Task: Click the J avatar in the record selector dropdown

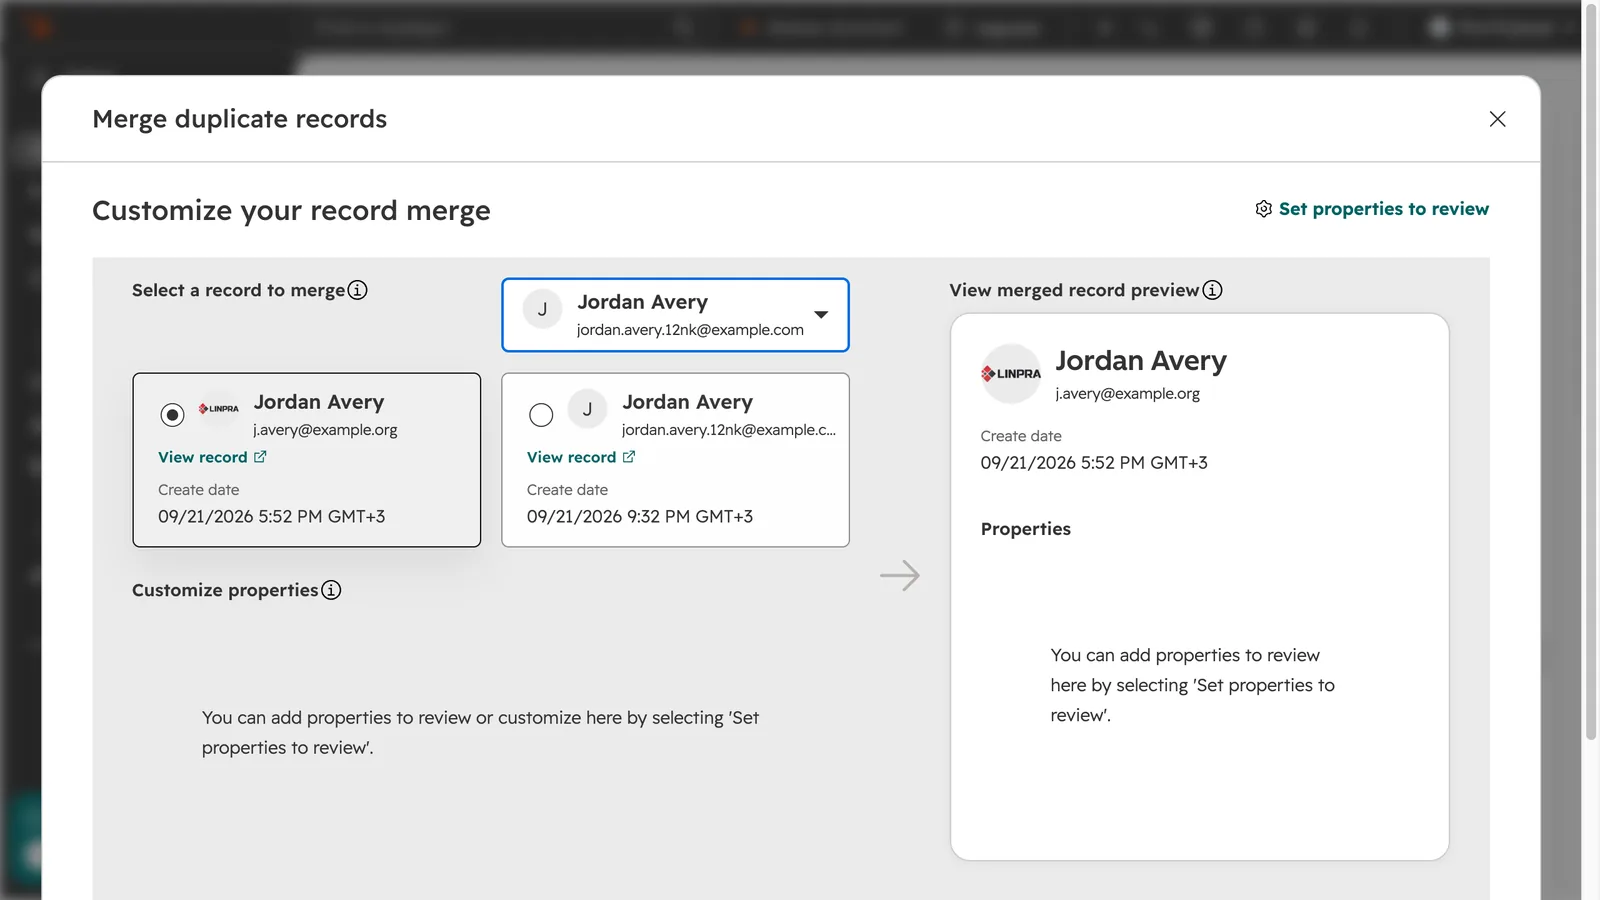Action: click(542, 310)
